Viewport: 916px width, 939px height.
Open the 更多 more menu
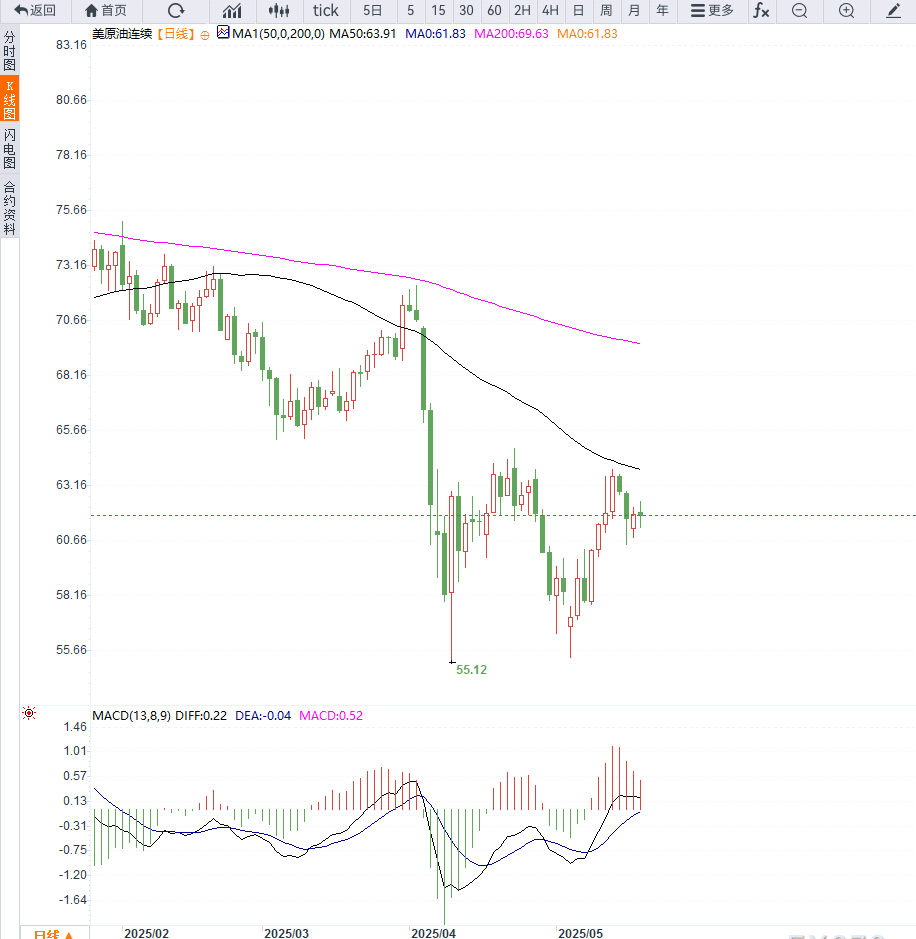tap(712, 11)
